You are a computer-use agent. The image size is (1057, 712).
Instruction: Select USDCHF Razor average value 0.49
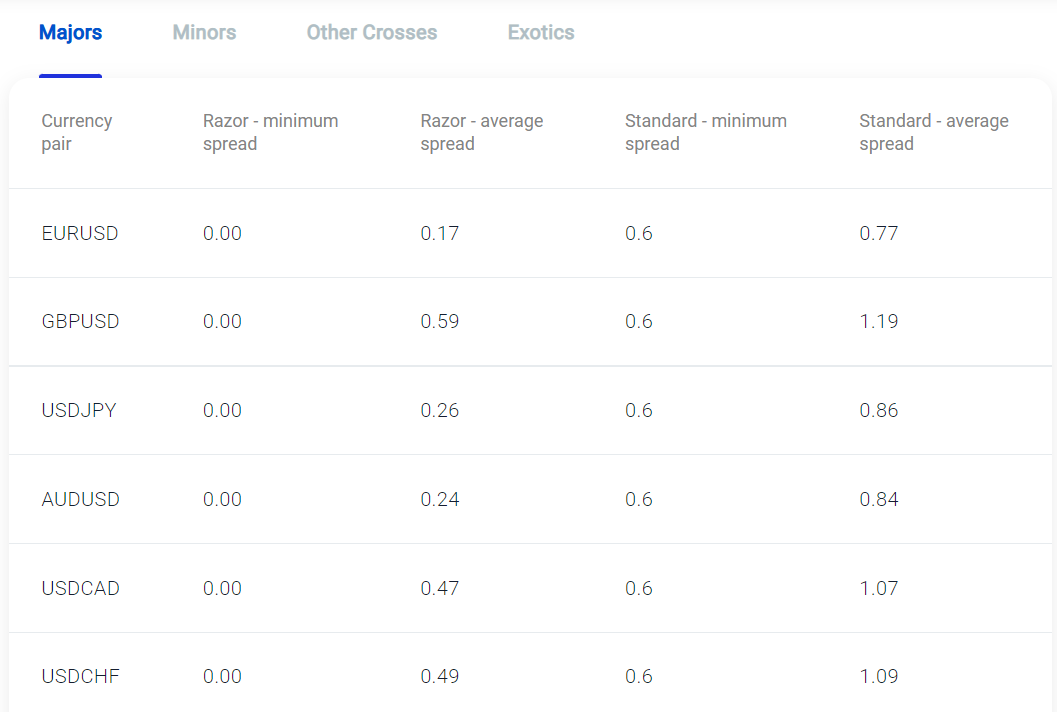[439, 677]
